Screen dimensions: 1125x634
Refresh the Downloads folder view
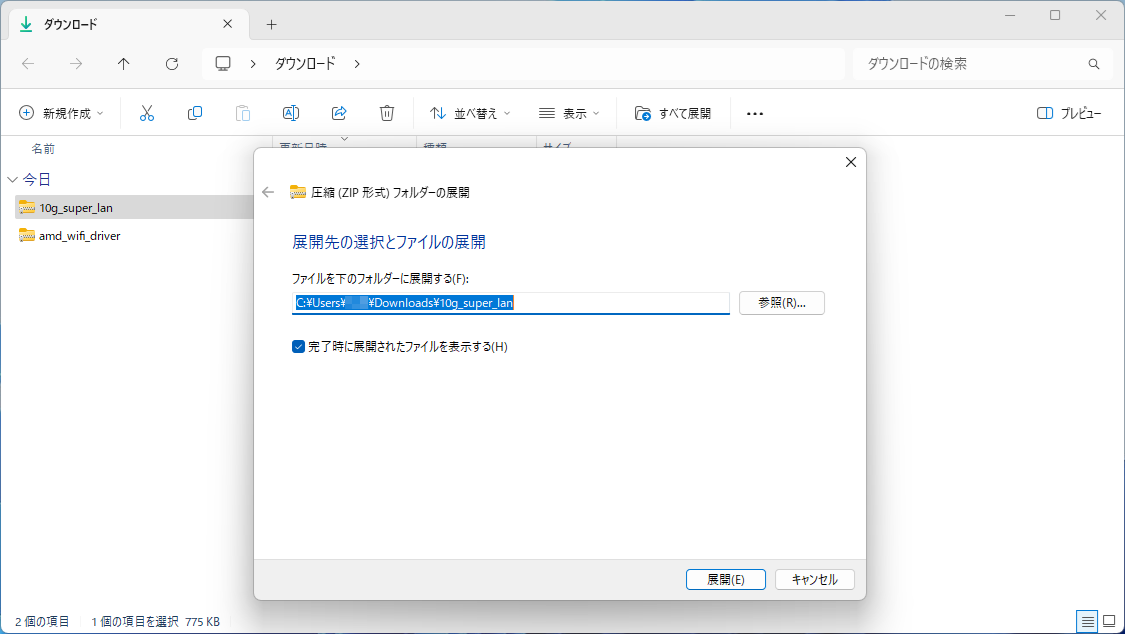point(171,63)
